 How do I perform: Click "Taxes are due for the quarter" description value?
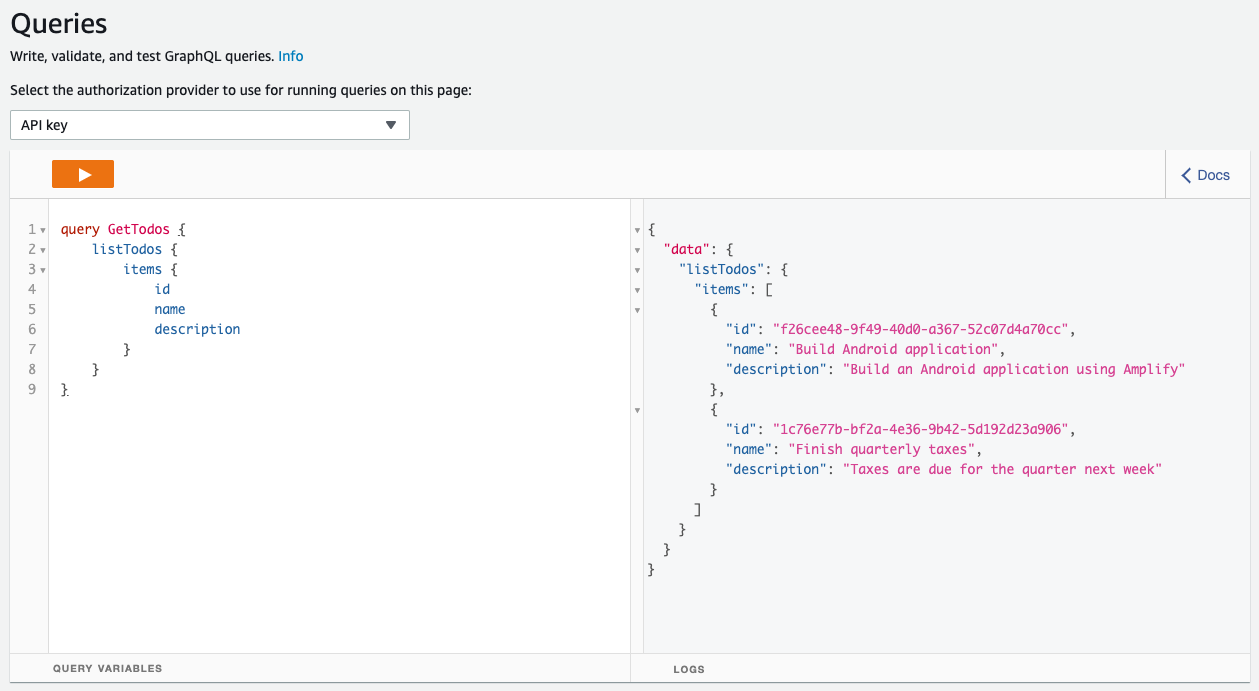coord(1002,469)
